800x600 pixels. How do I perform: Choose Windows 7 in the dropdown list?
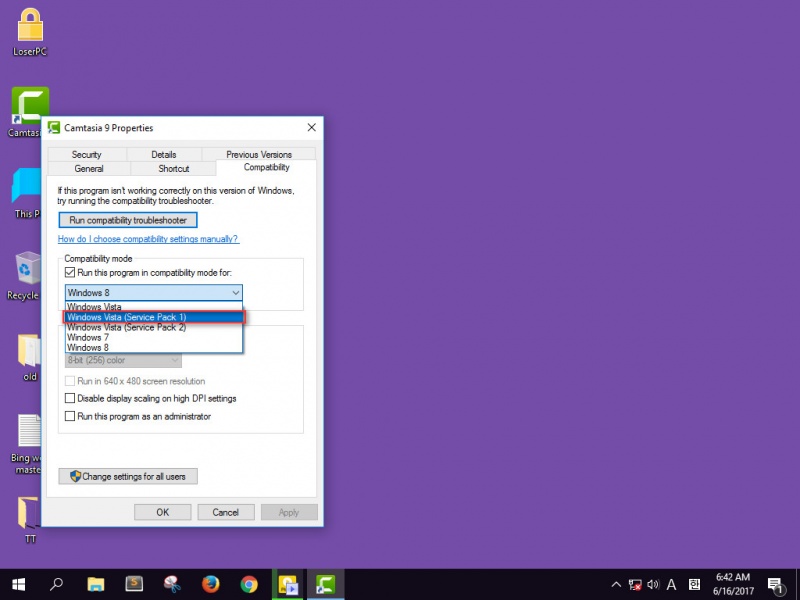154,337
